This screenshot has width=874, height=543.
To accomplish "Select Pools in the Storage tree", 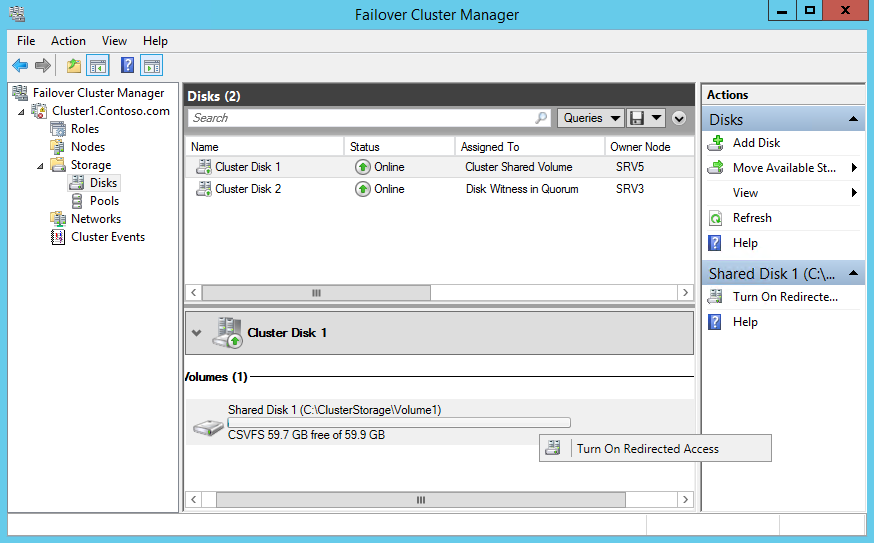I will [104, 201].
